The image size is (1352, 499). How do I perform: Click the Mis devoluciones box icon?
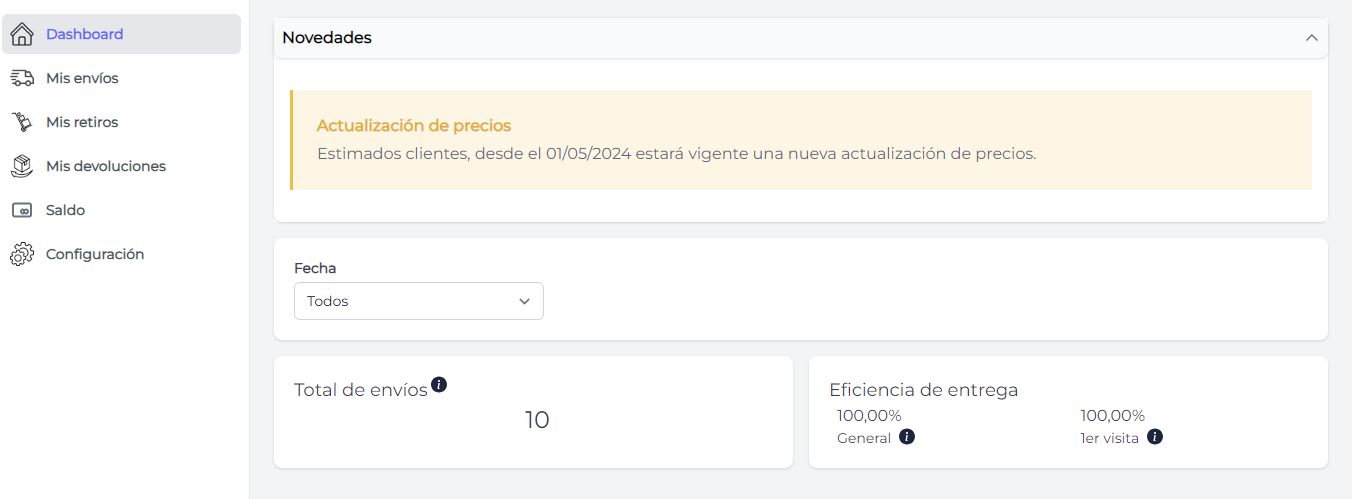[x=22, y=166]
